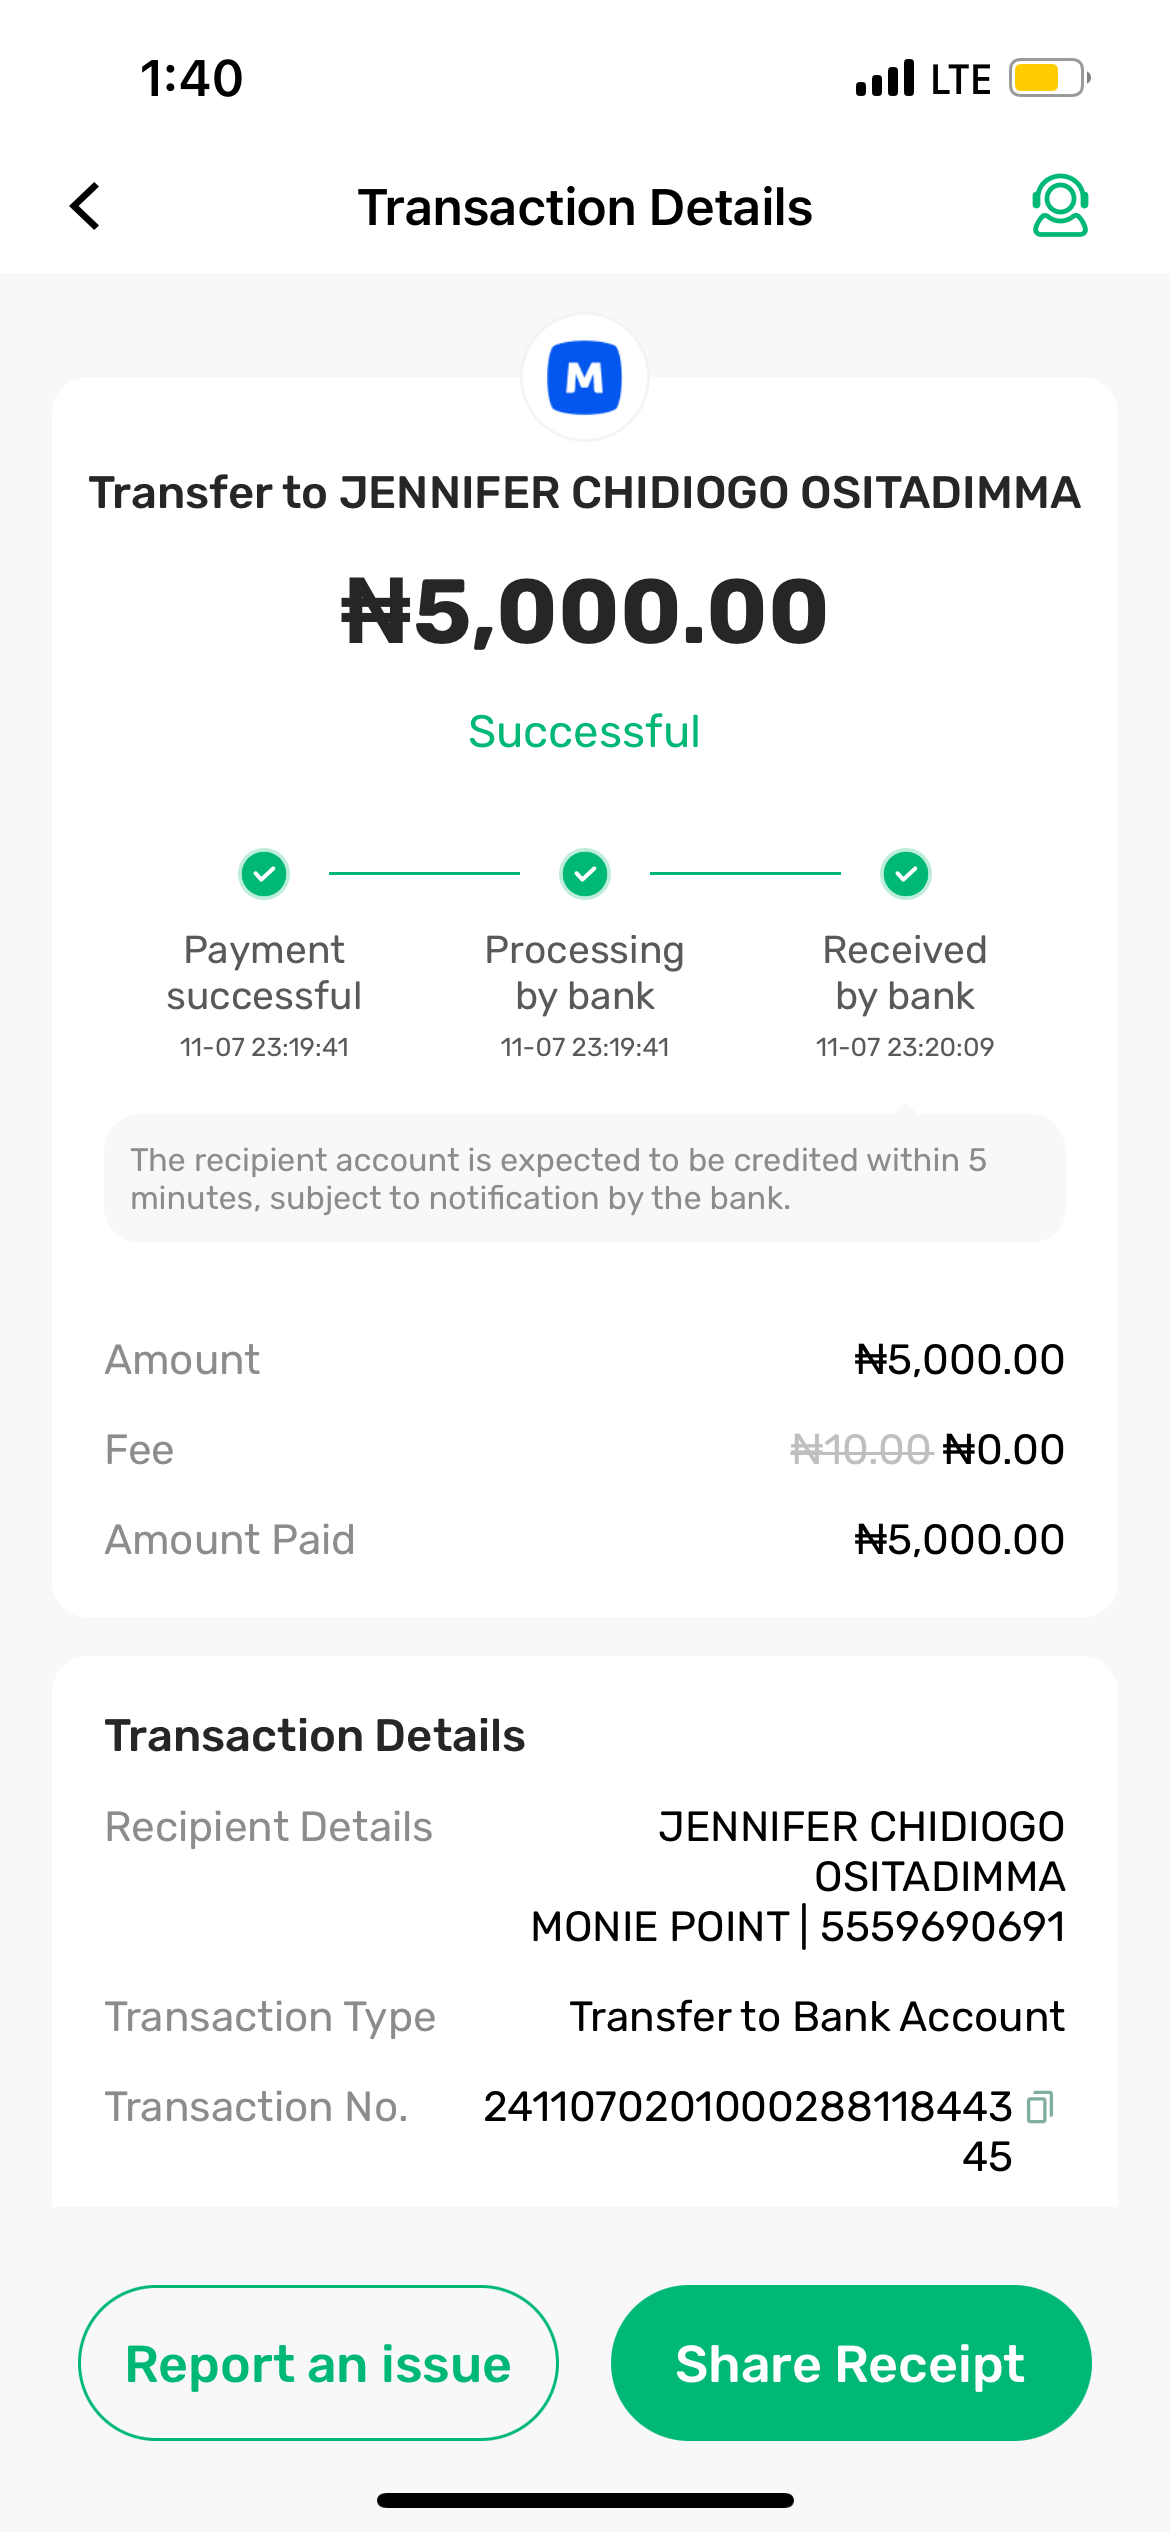
Task: Open customer support headset icon
Action: tap(1060, 206)
